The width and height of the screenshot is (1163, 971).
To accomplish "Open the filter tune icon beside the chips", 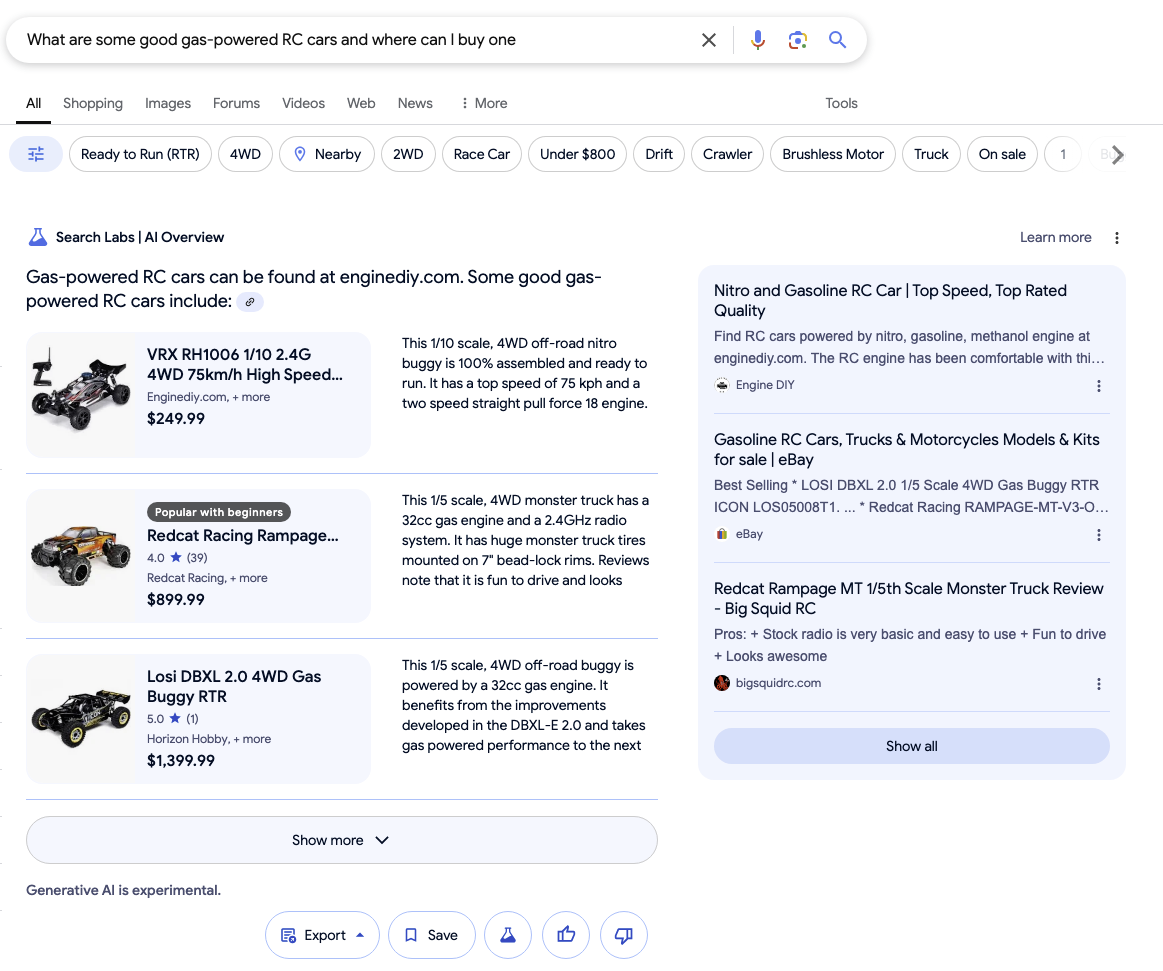I will 35,153.
